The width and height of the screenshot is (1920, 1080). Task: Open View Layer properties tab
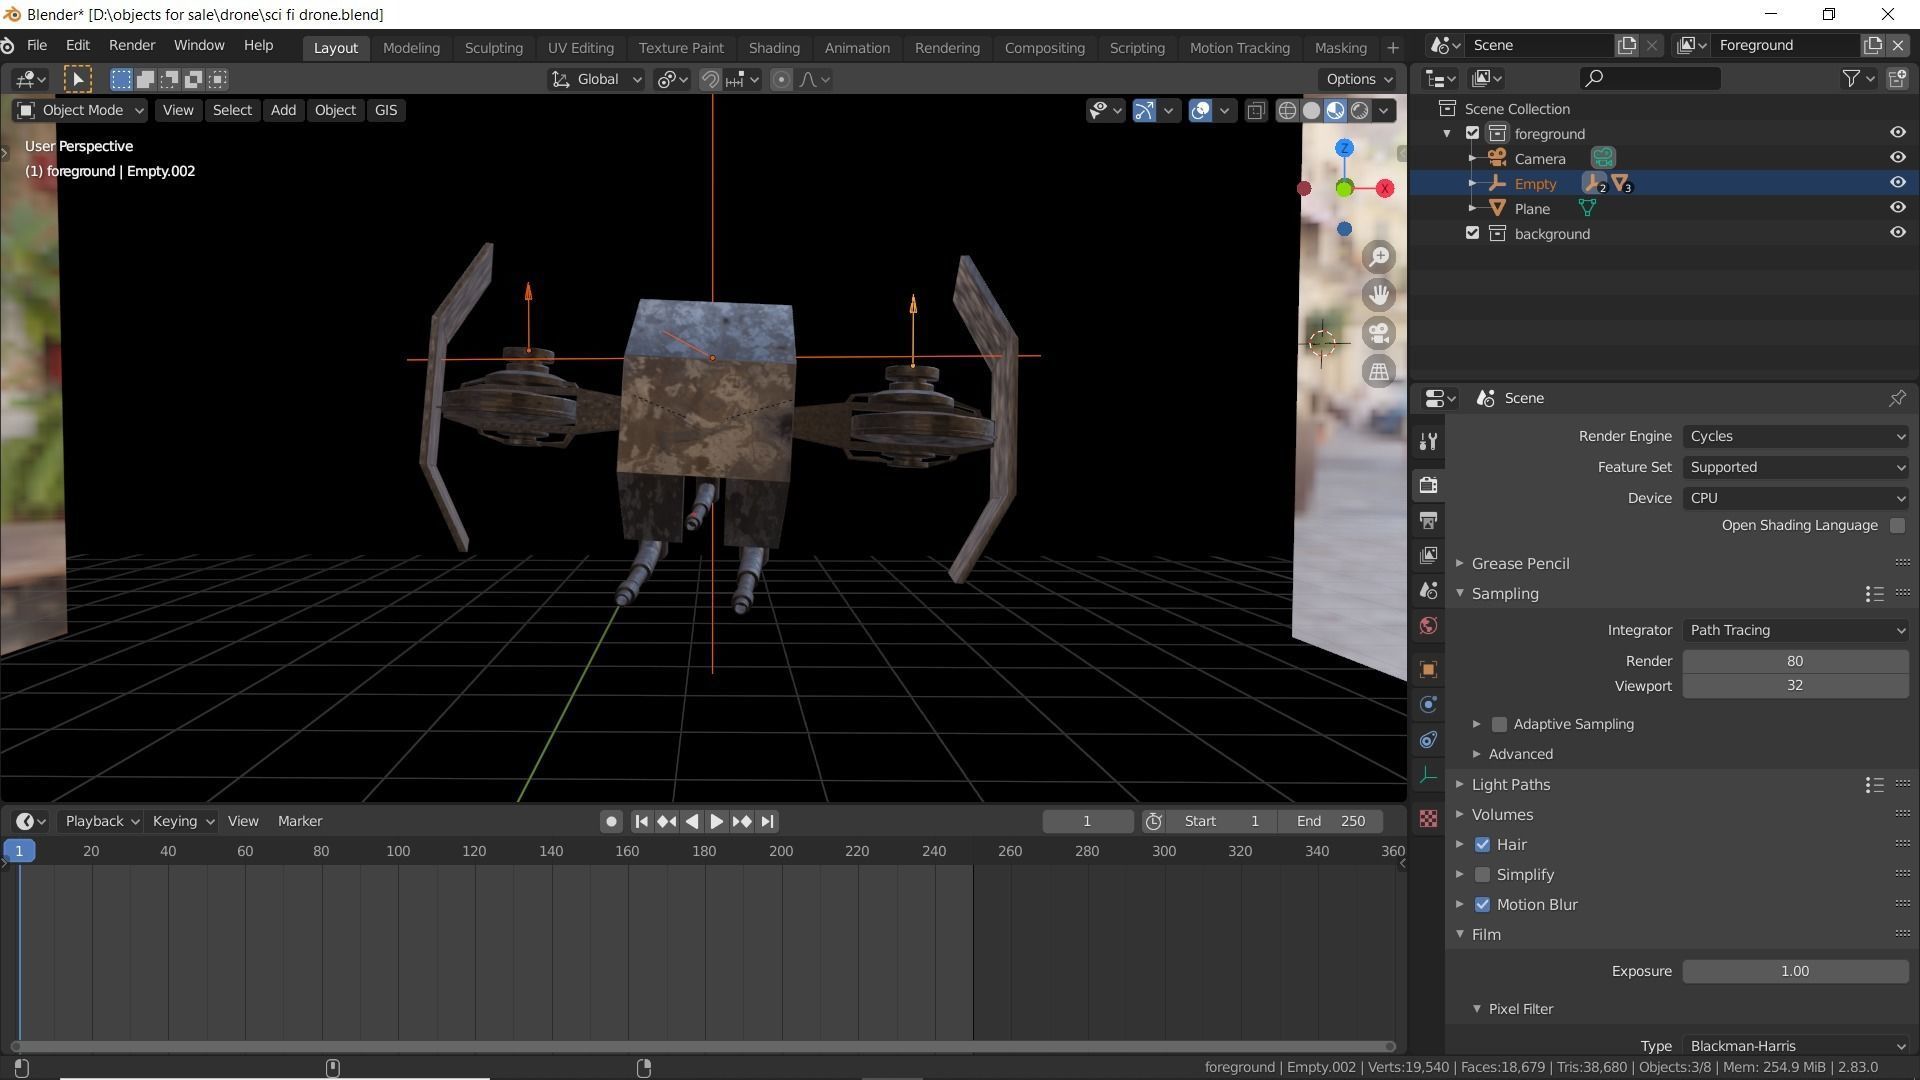tap(1428, 555)
